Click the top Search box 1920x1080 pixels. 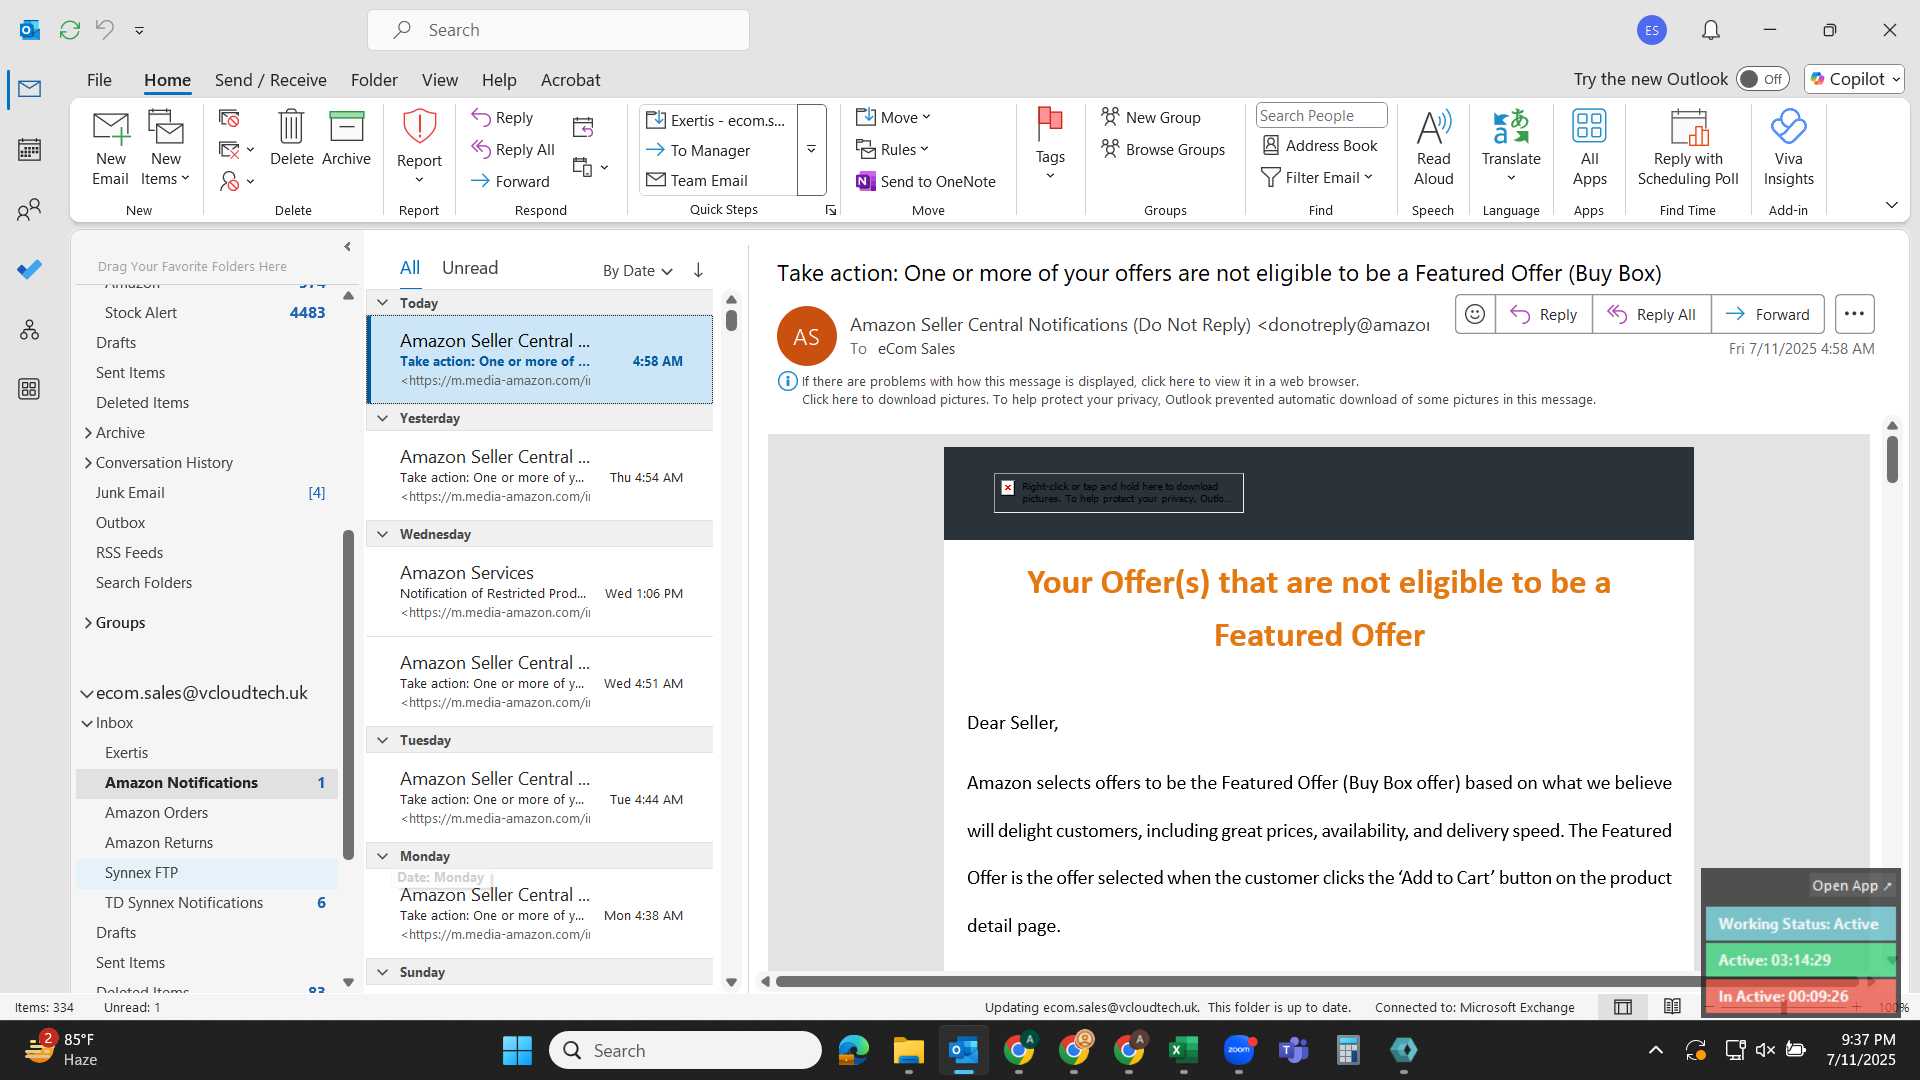tap(558, 30)
